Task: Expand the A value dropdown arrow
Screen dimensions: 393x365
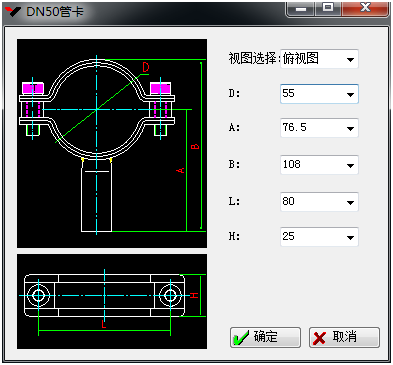Action: (x=350, y=129)
